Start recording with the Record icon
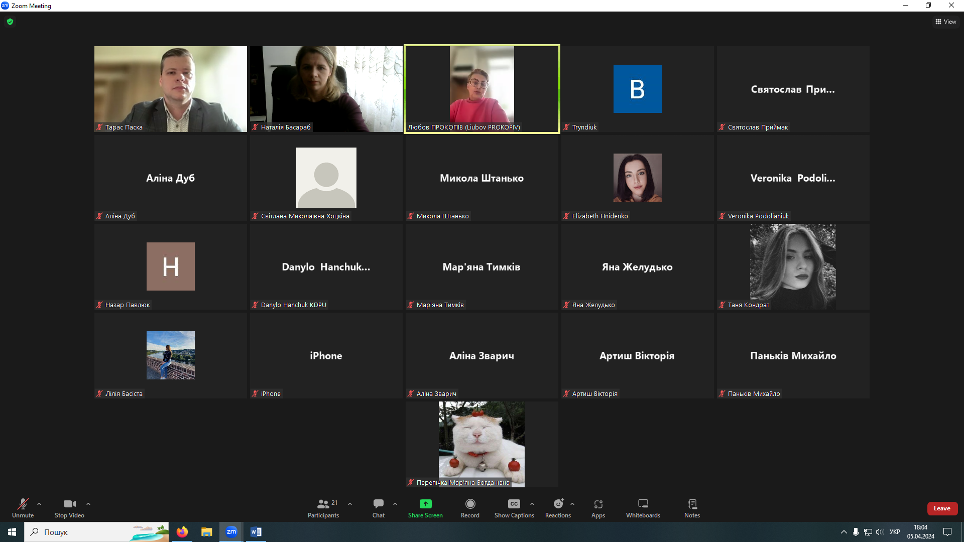Viewport: 964px width, 542px height. [x=470, y=505]
